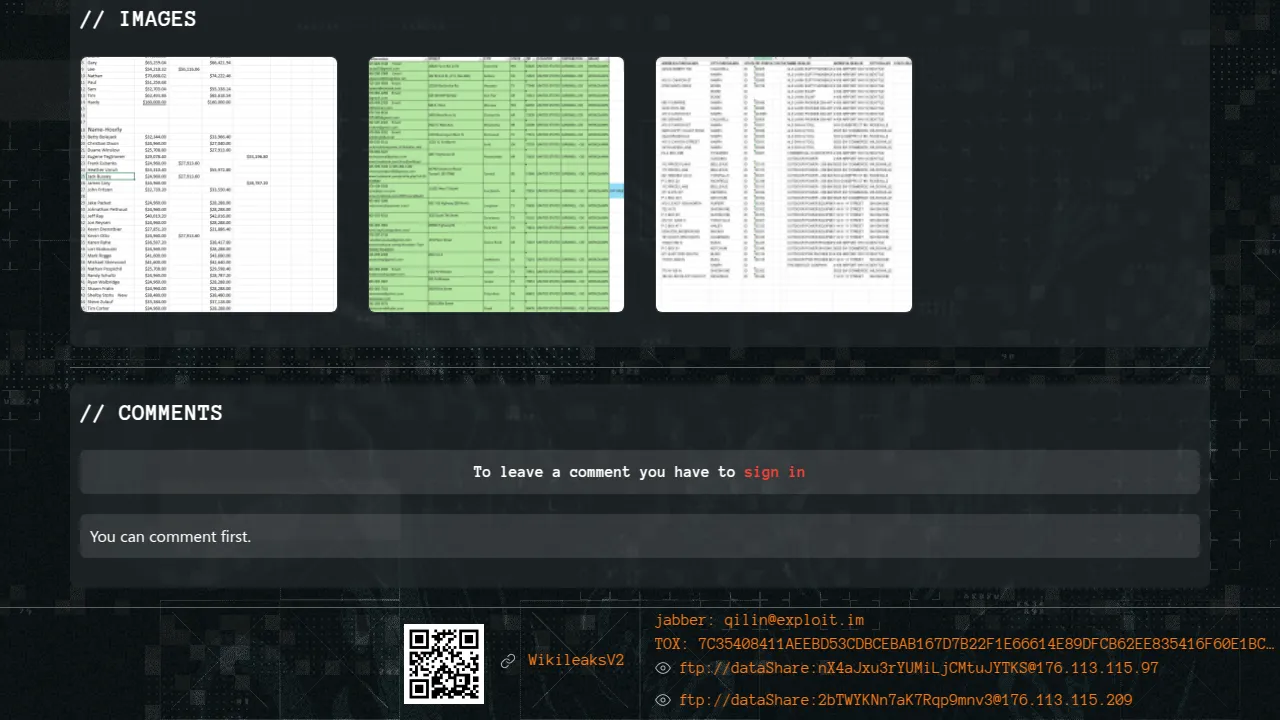Open the green-highlighted spreadsheet thumbnail
Image resolution: width=1280 pixels, height=720 pixels.
pyautogui.click(x=496, y=184)
